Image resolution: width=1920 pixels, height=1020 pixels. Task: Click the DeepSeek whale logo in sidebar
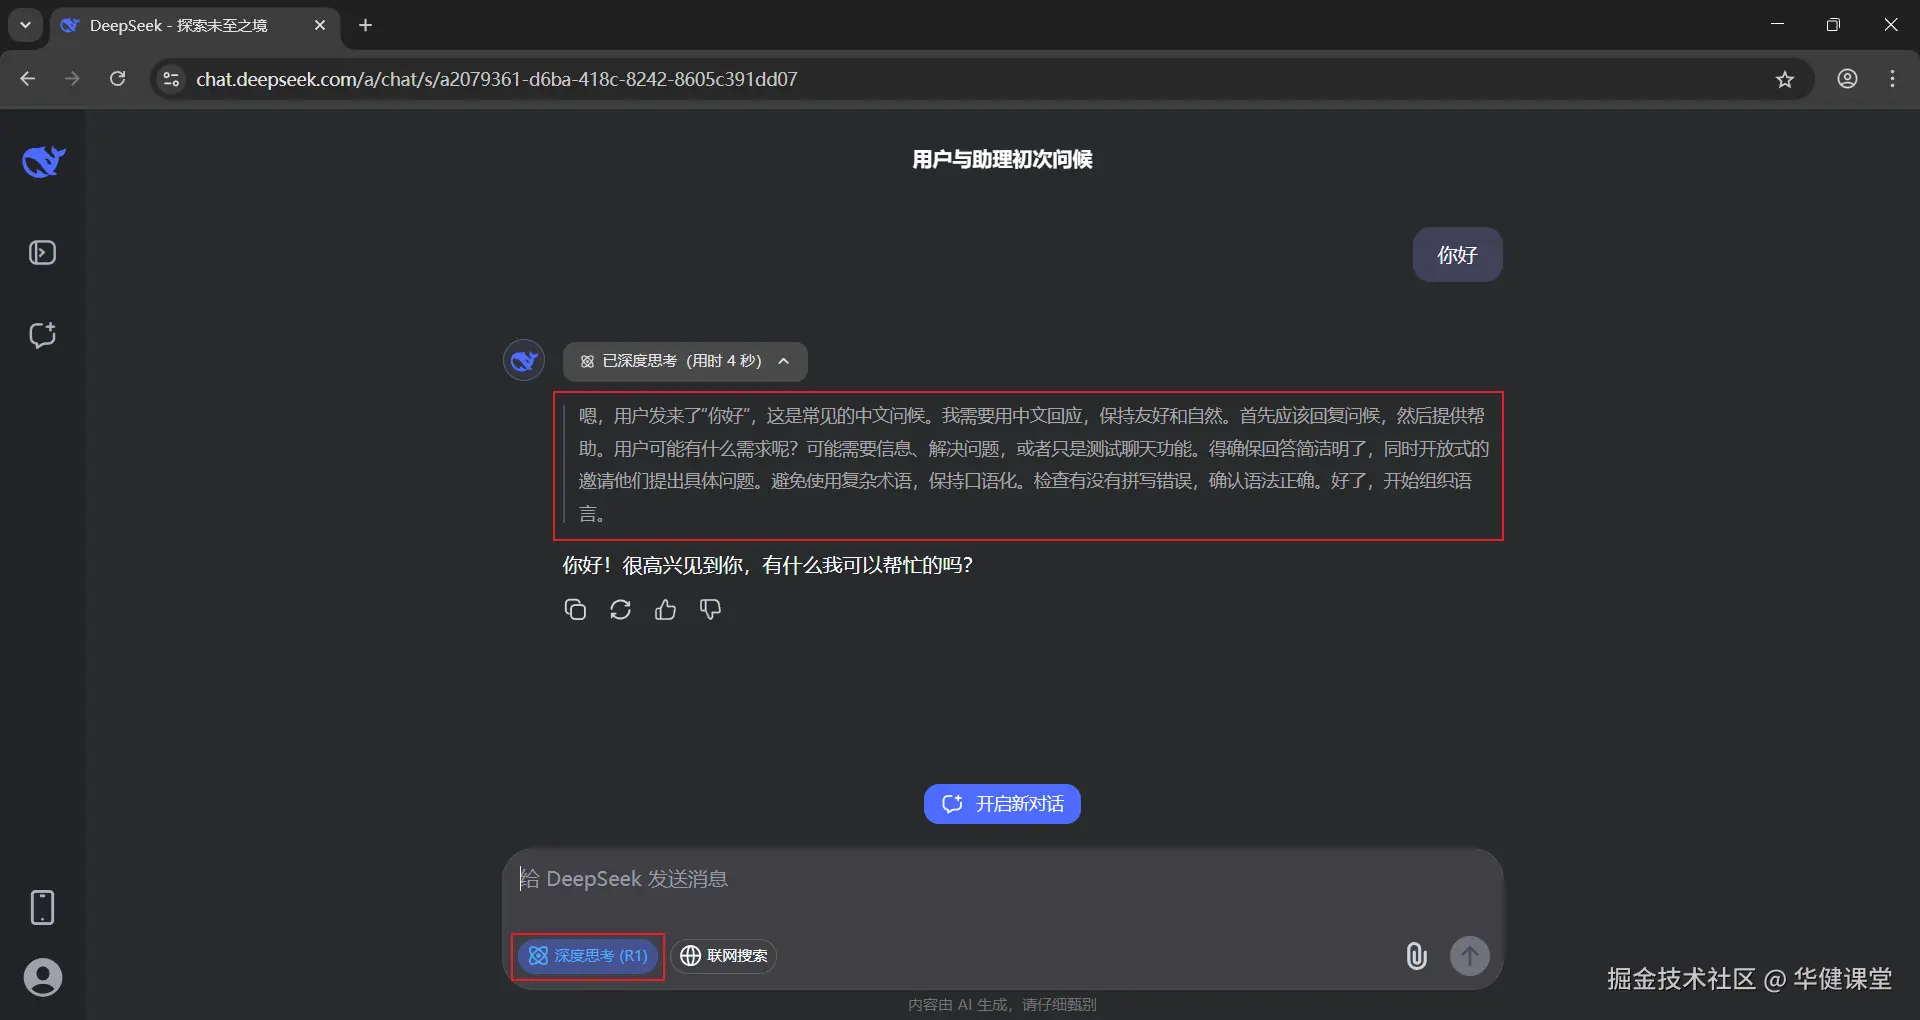43,161
